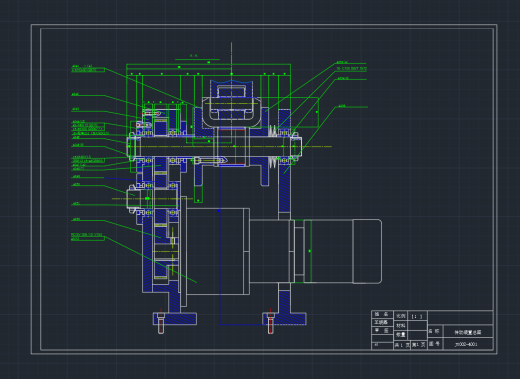Click the drawing name text in title block
The image size is (520, 379).
[x=468, y=332]
